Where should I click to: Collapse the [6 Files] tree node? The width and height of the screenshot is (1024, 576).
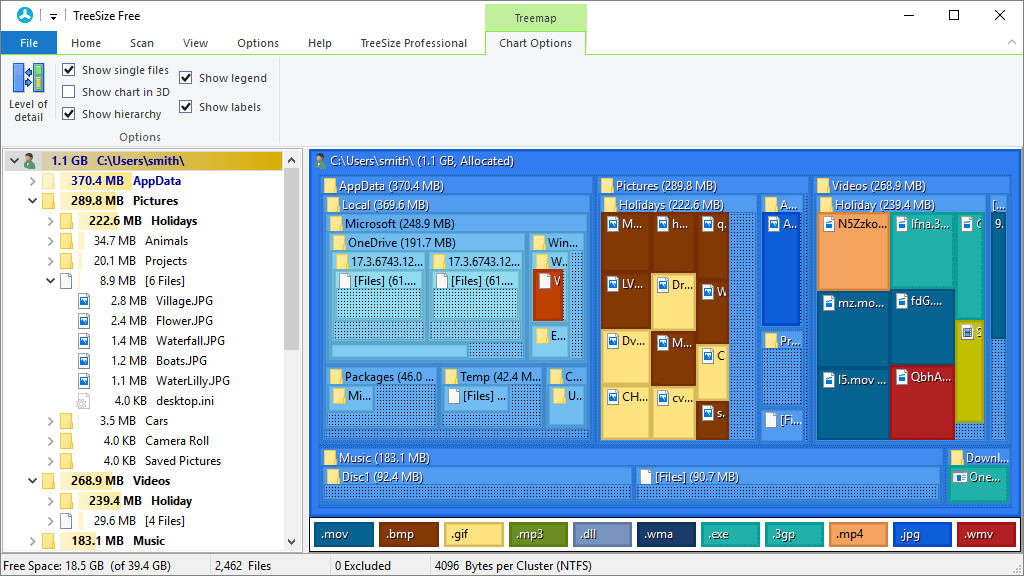pyautogui.click(x=50, y=281)
